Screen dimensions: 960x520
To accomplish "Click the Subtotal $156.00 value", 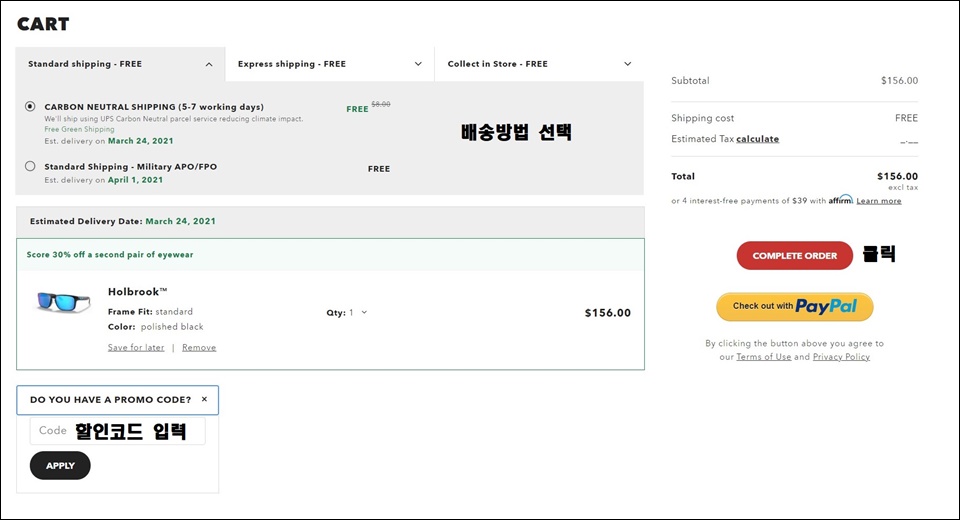I will coord(899,80).
